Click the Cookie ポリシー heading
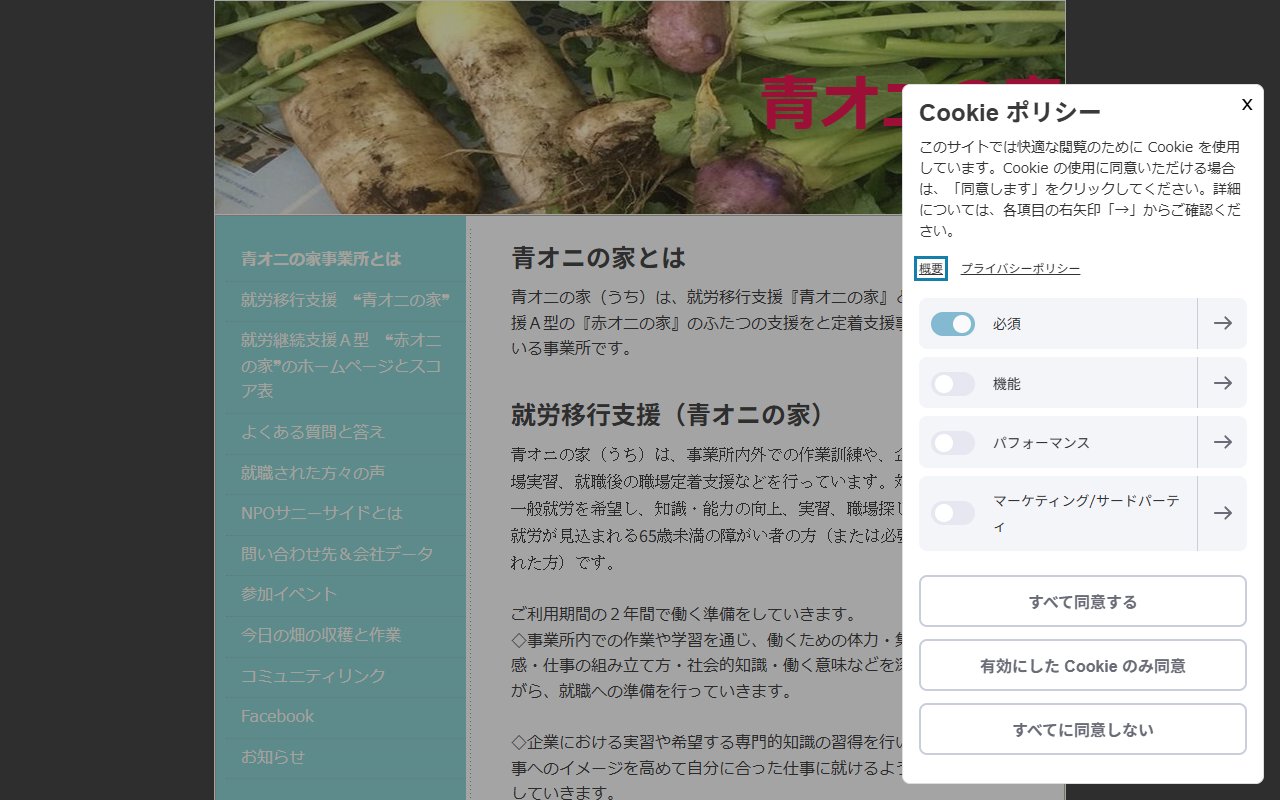Screen dimensions: 1280x800 coord(1010,111)
